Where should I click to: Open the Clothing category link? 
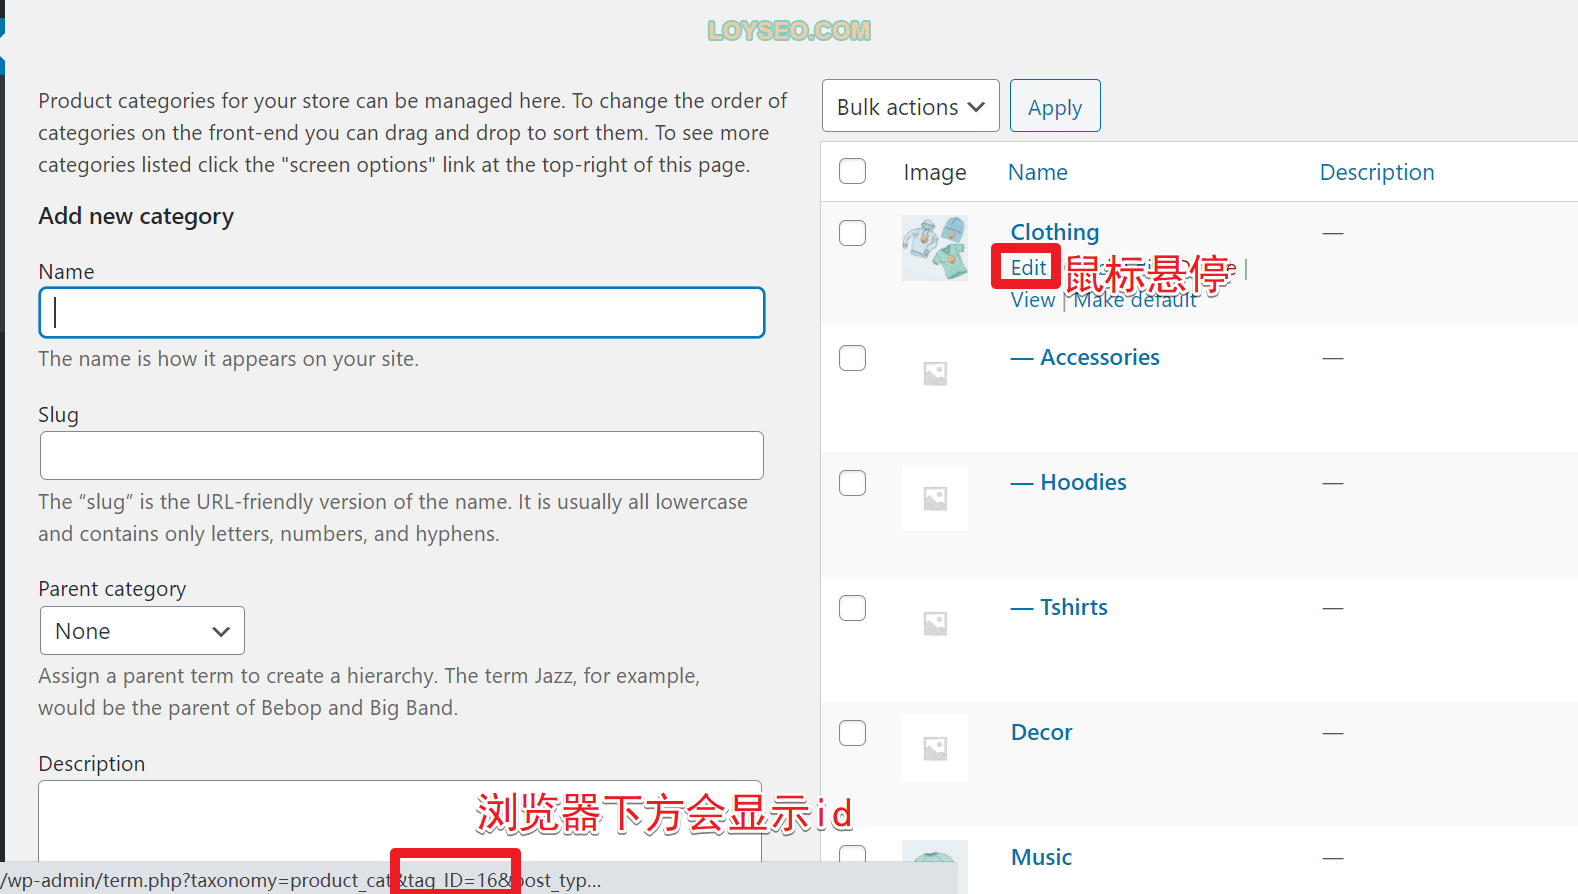1054,232
